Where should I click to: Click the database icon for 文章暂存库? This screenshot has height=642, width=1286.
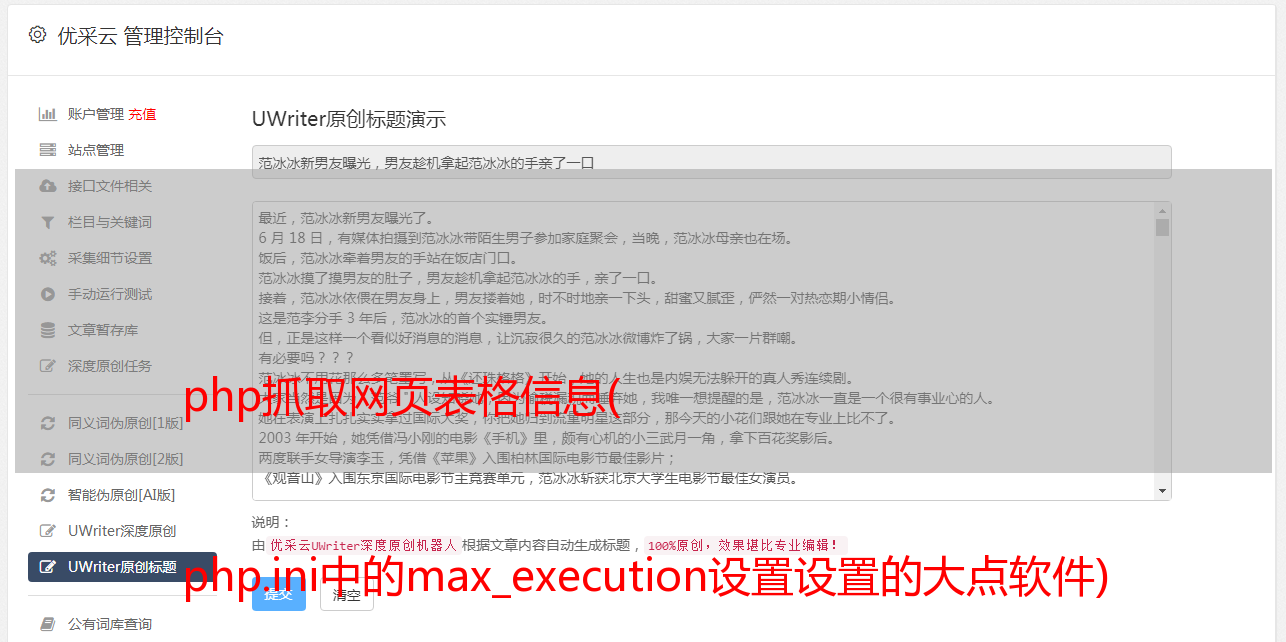point(47,330)
